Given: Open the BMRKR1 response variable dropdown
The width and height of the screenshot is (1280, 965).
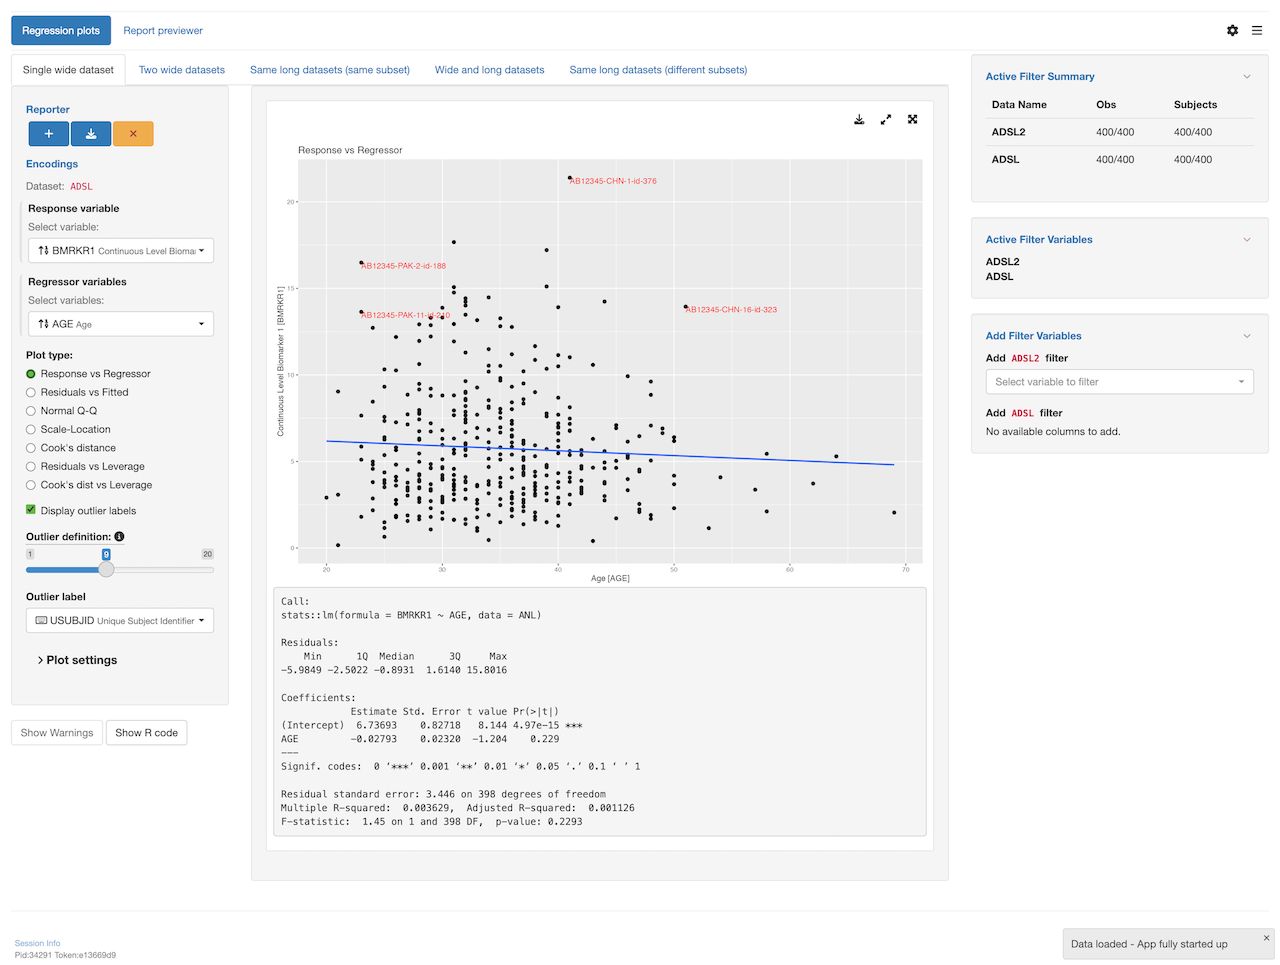Looking at the screenshot, I should tap(120, 251).
